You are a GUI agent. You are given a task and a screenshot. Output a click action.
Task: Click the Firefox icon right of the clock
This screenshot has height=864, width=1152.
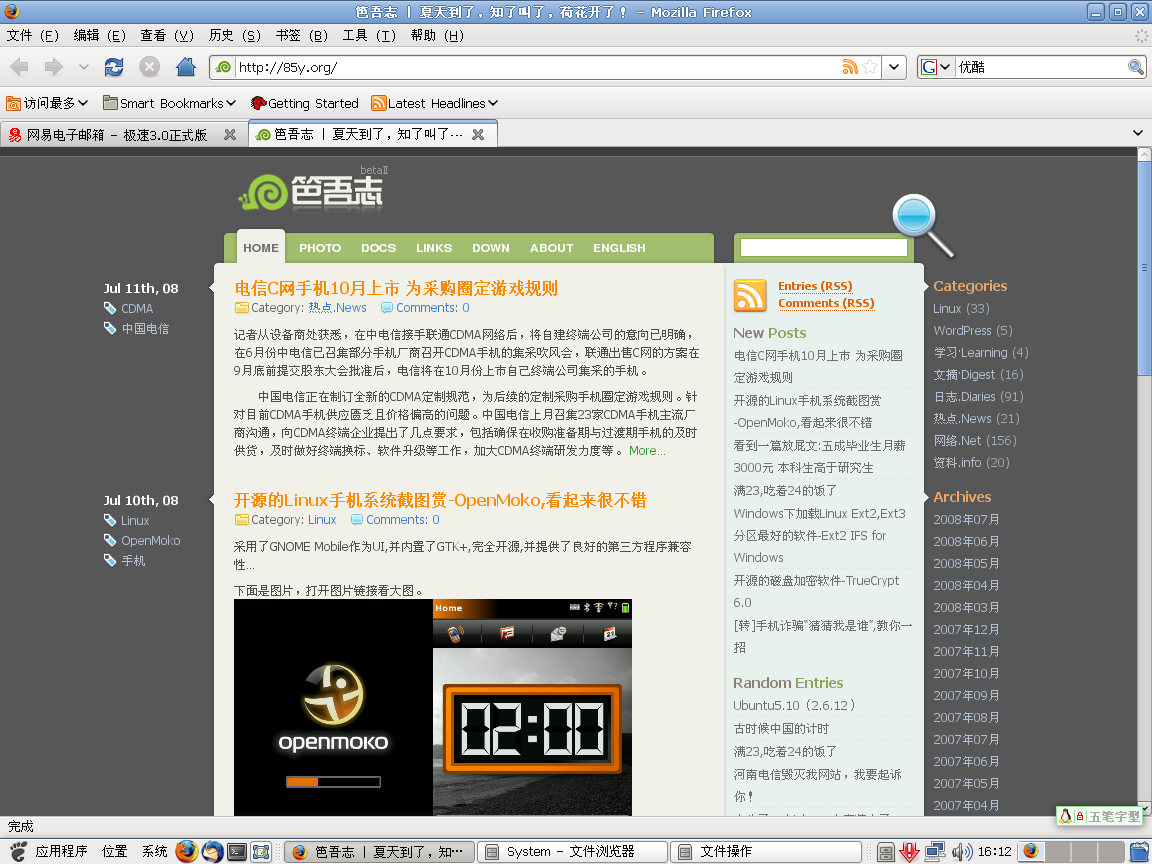click(x=1031, y=851)
